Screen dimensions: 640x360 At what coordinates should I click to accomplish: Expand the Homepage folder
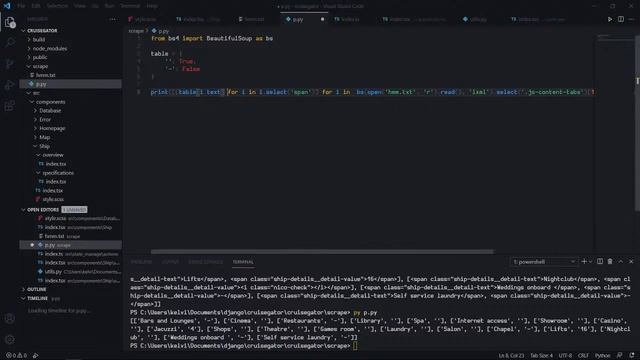(52, 129)
